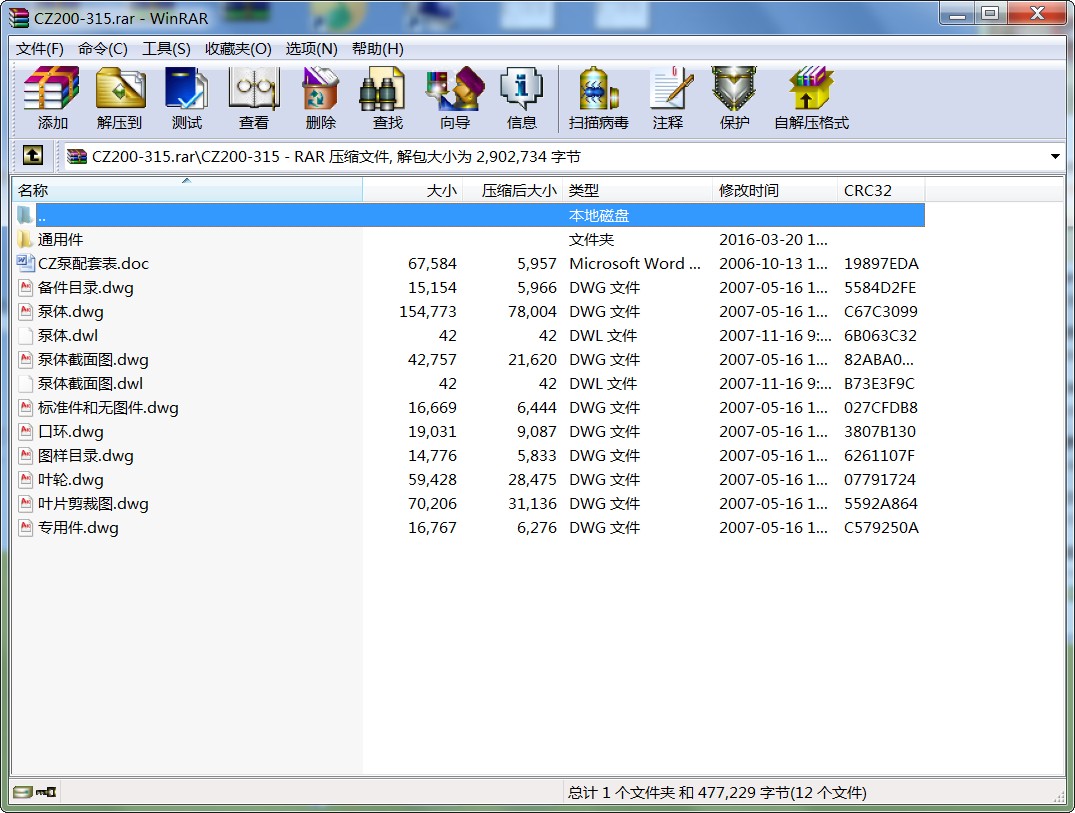Viewport: 1075px width, 813px height.
Task: Sort by the Name (名称) column header
Action: (x=187, y=190)
